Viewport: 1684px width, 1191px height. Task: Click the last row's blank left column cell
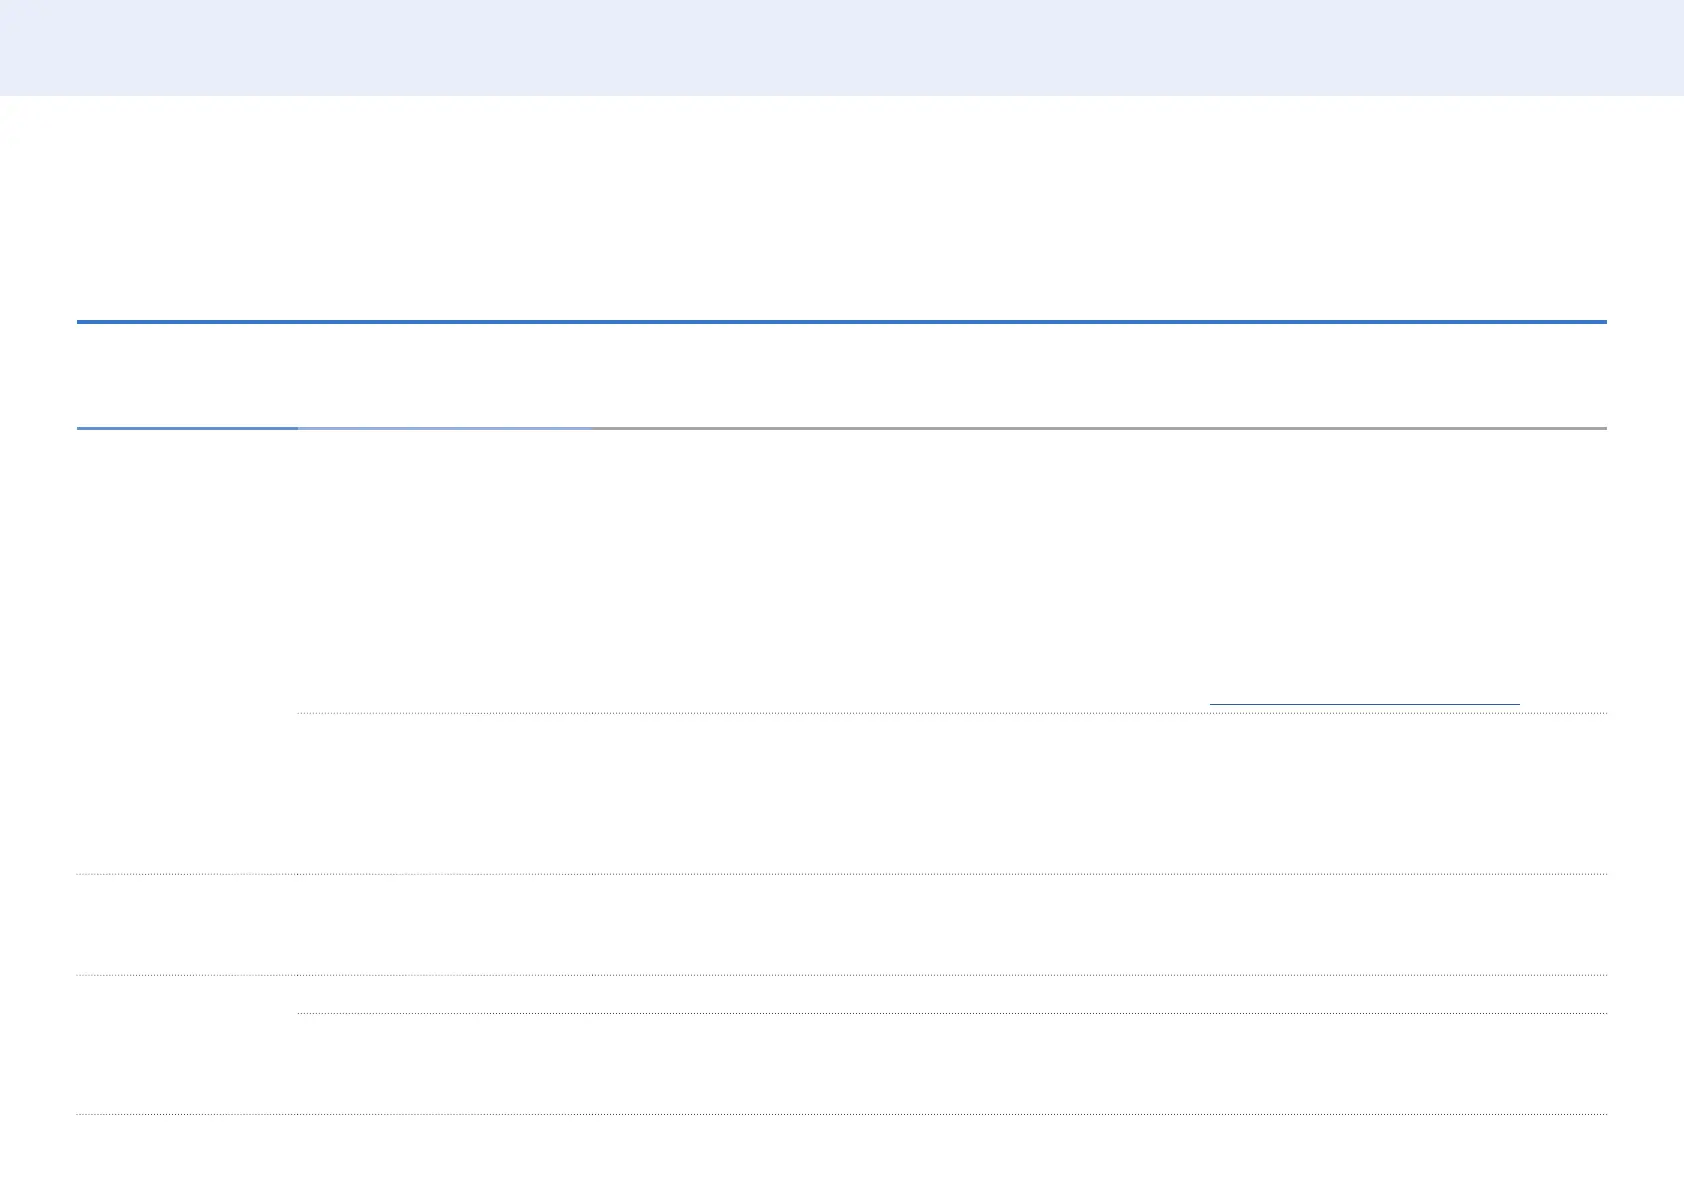point(187,1045)
